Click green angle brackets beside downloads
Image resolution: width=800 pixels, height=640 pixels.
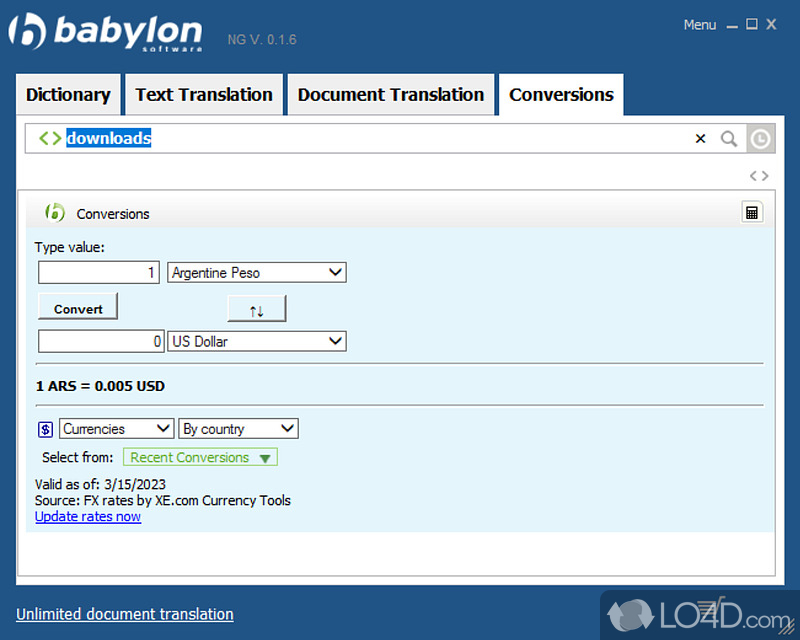click(x=50, y=138)
